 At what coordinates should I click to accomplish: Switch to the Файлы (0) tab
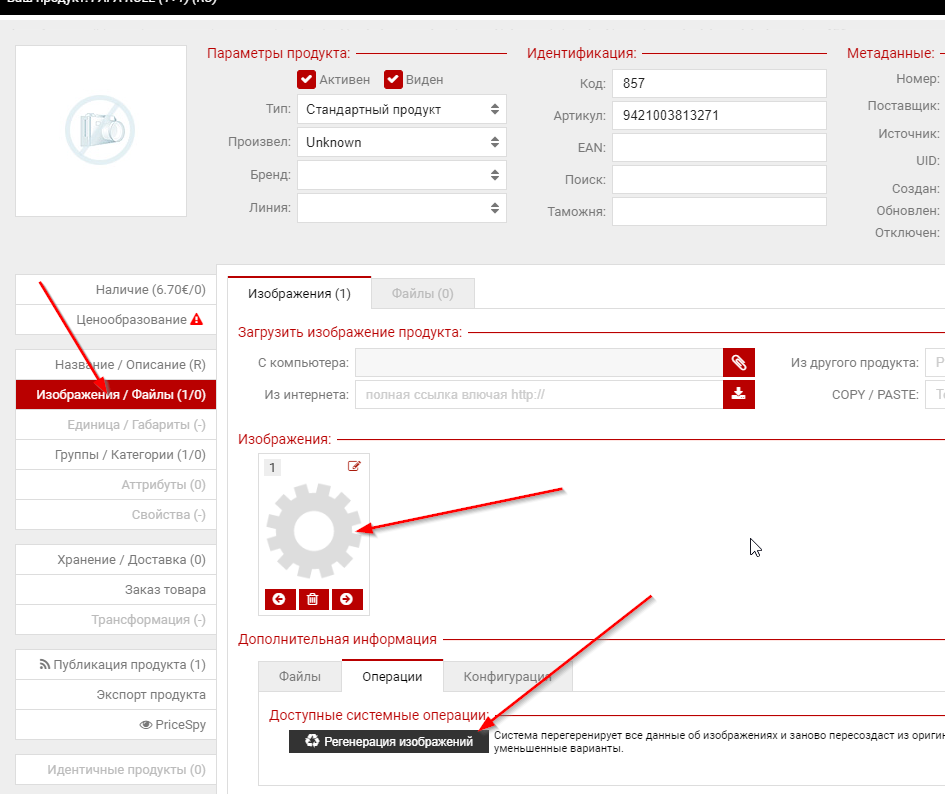tap(422, 294)
